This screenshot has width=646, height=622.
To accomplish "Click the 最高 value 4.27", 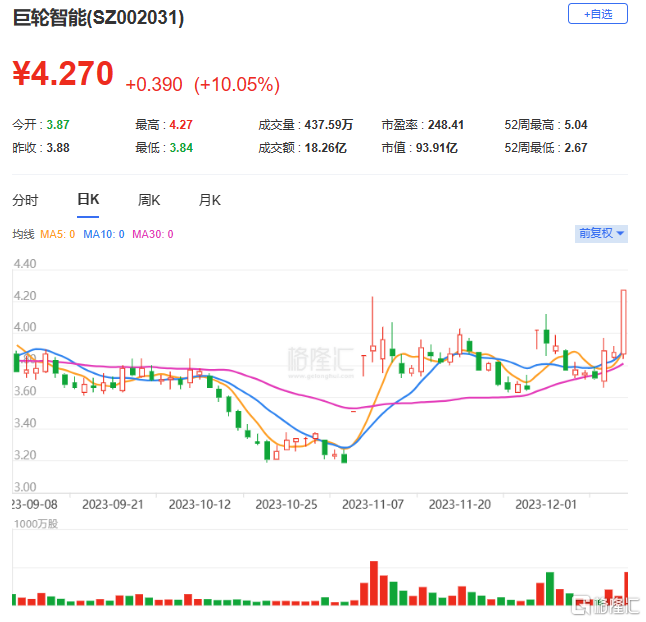I will [181, 125].
